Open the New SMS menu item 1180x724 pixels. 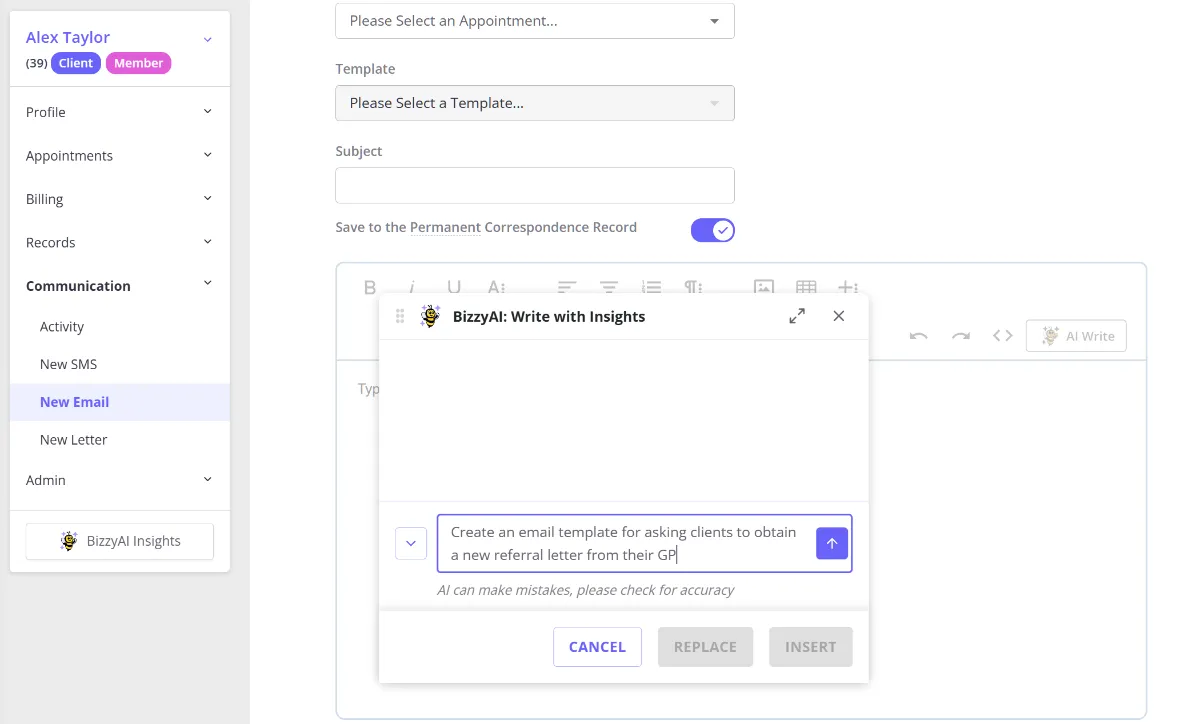pyautogui.click(x=68, y=364)
